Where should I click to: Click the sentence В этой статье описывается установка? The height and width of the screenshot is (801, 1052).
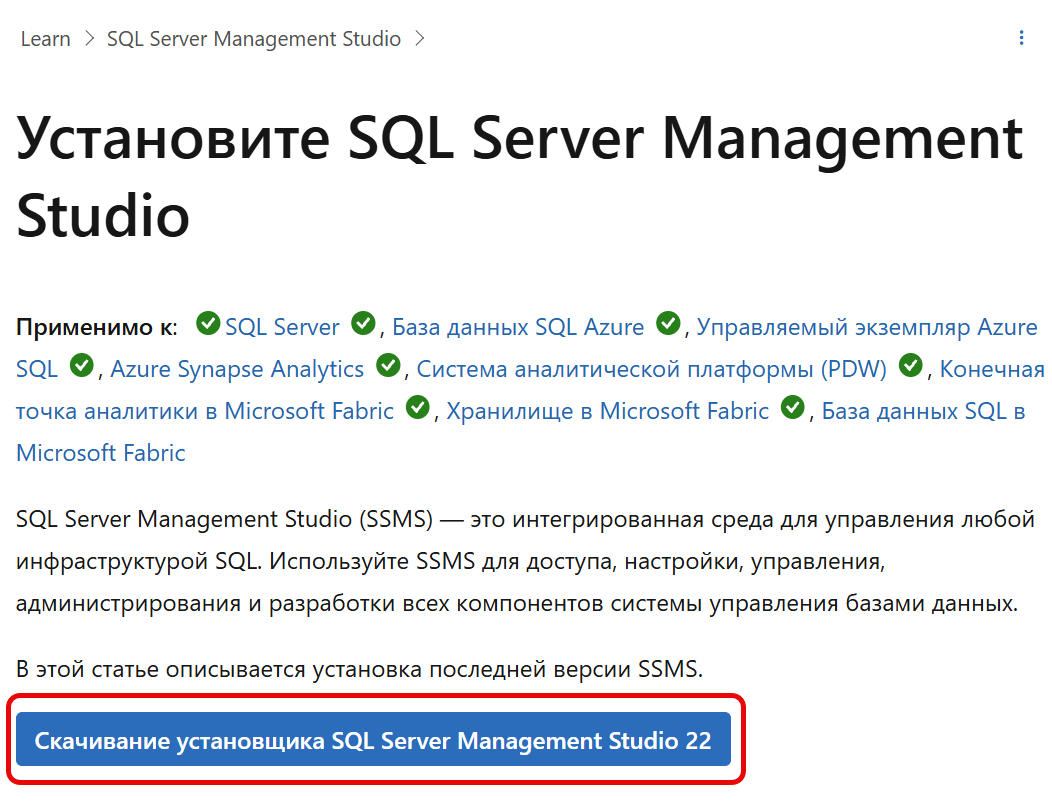pyautogui.click(x=360, y=669)
